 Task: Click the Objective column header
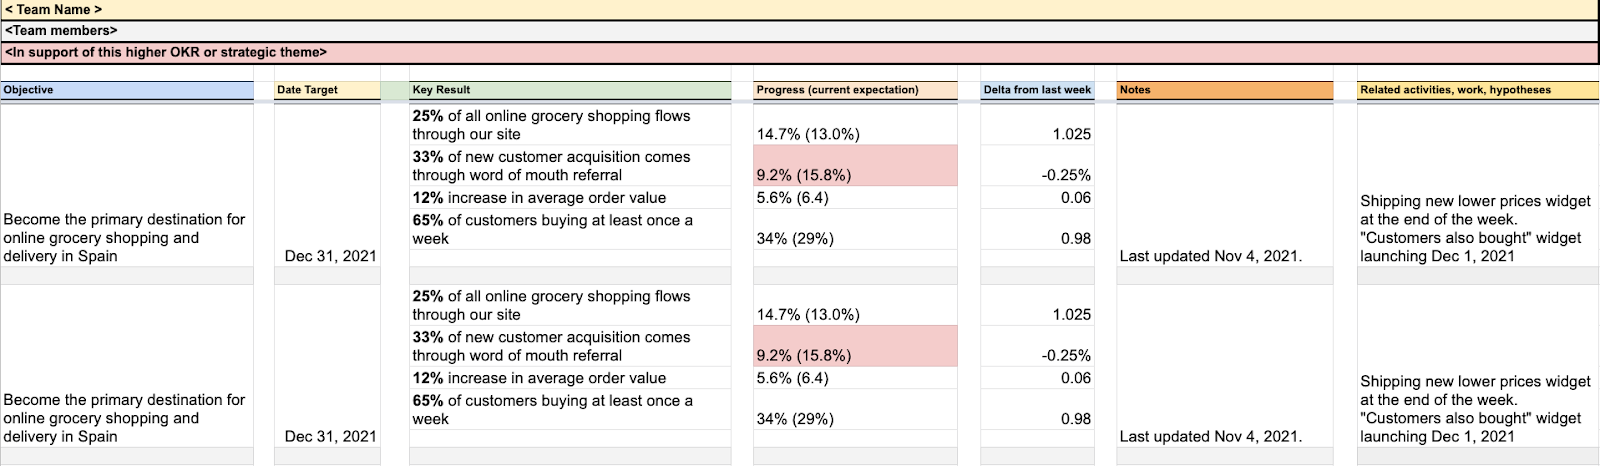click(127, 90)
